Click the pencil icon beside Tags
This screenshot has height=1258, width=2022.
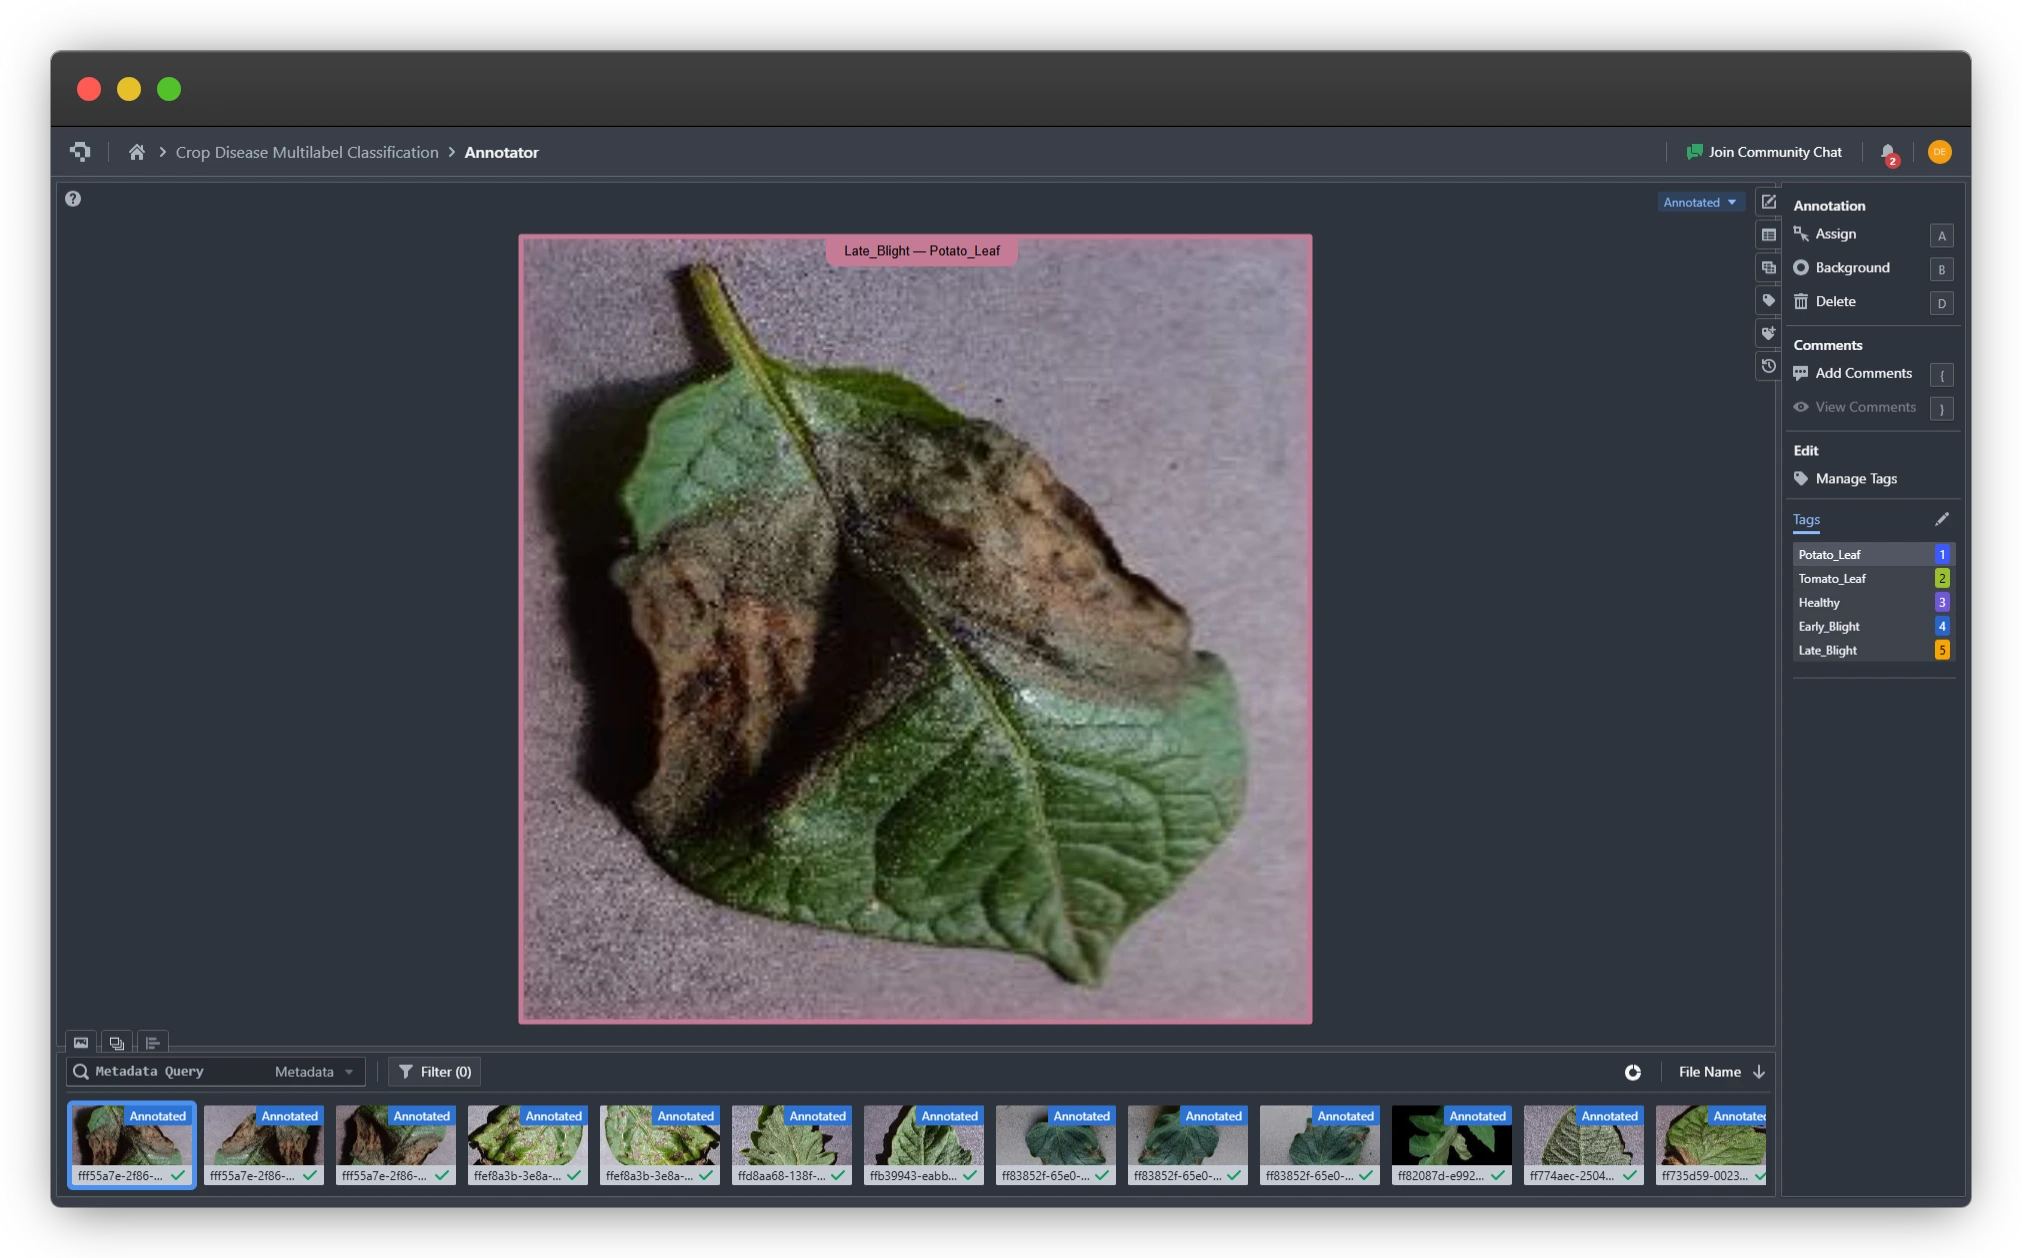pos(1941,519)
